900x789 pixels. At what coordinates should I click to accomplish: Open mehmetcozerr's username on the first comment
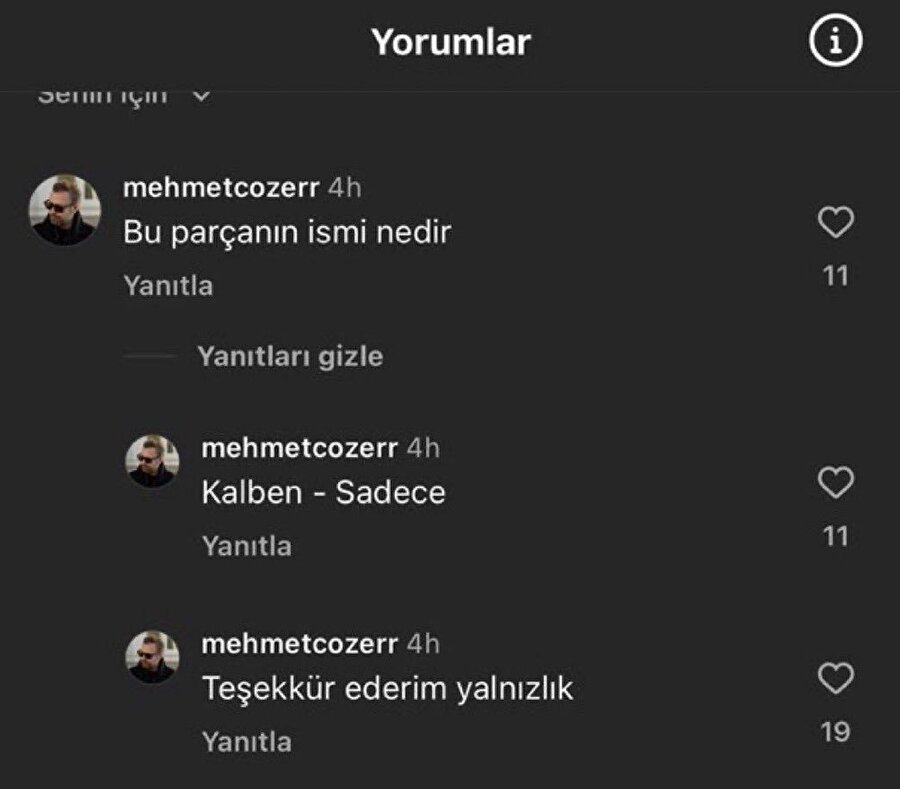pos(219,187)
